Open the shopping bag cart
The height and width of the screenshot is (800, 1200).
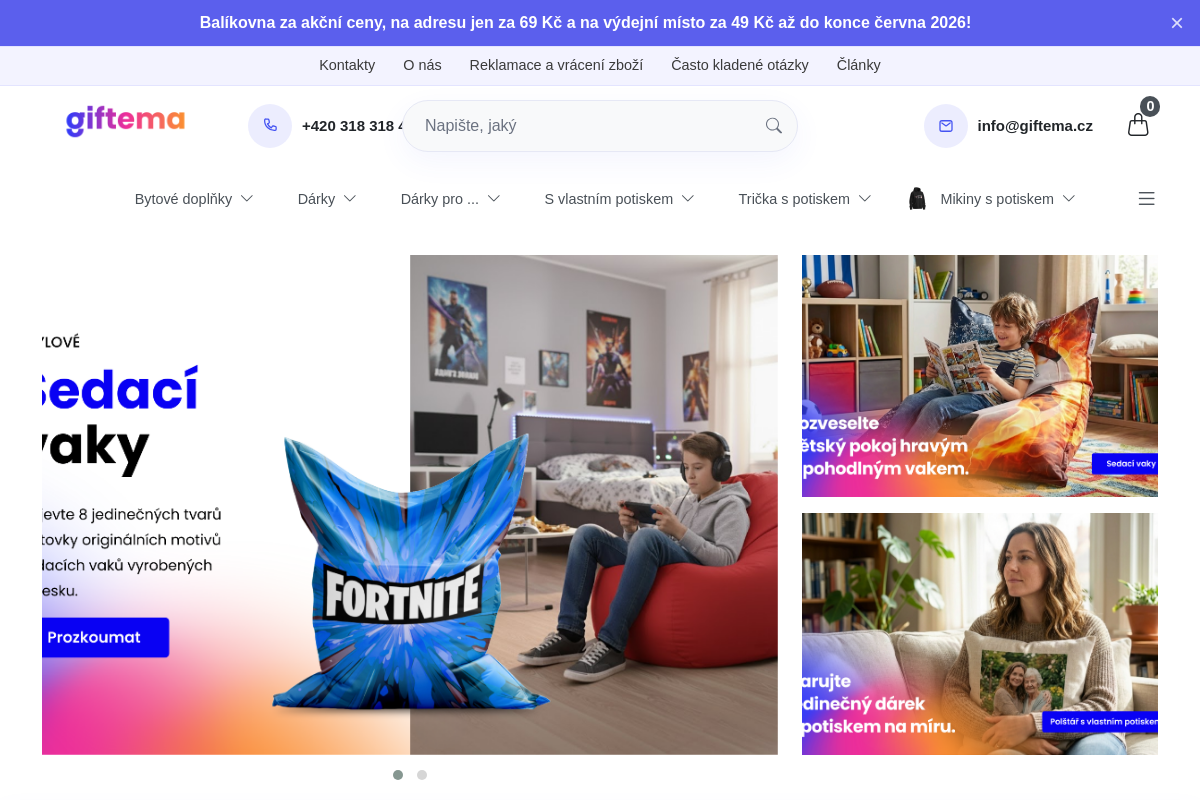pyautogui.click(x=1138, y=125)
